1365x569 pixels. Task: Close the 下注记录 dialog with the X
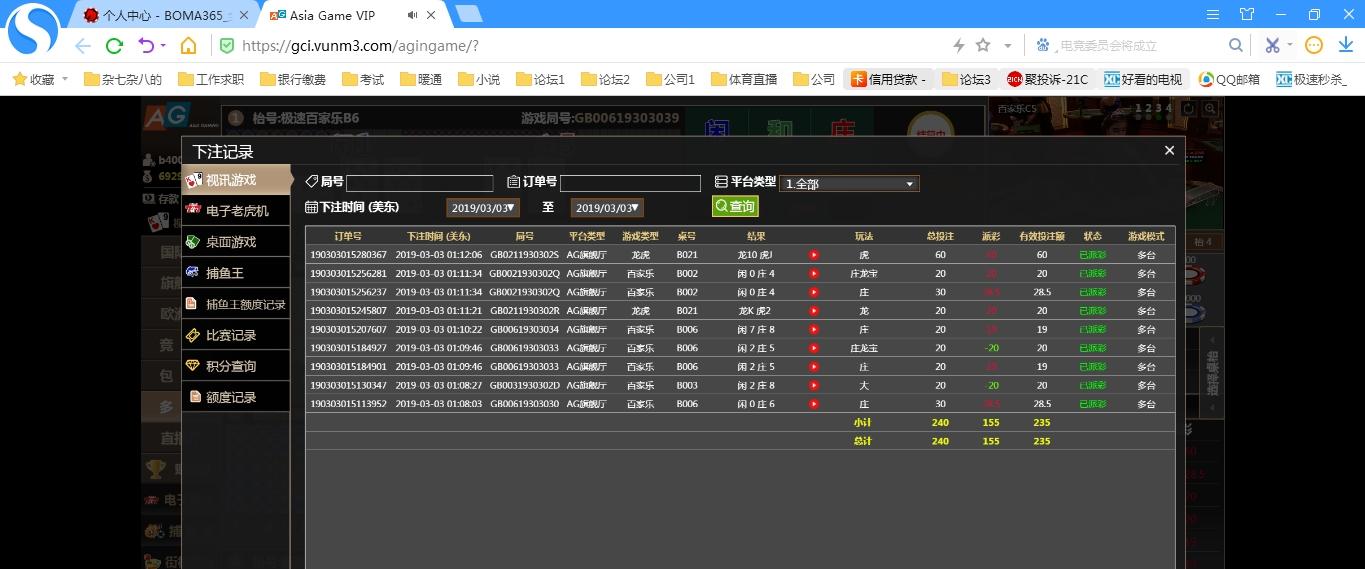[x=1169, y=151]
